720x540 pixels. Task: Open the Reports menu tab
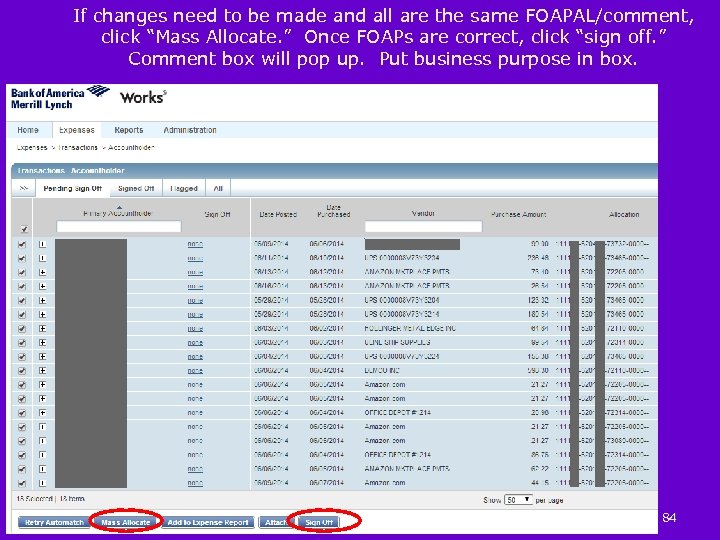129,130
